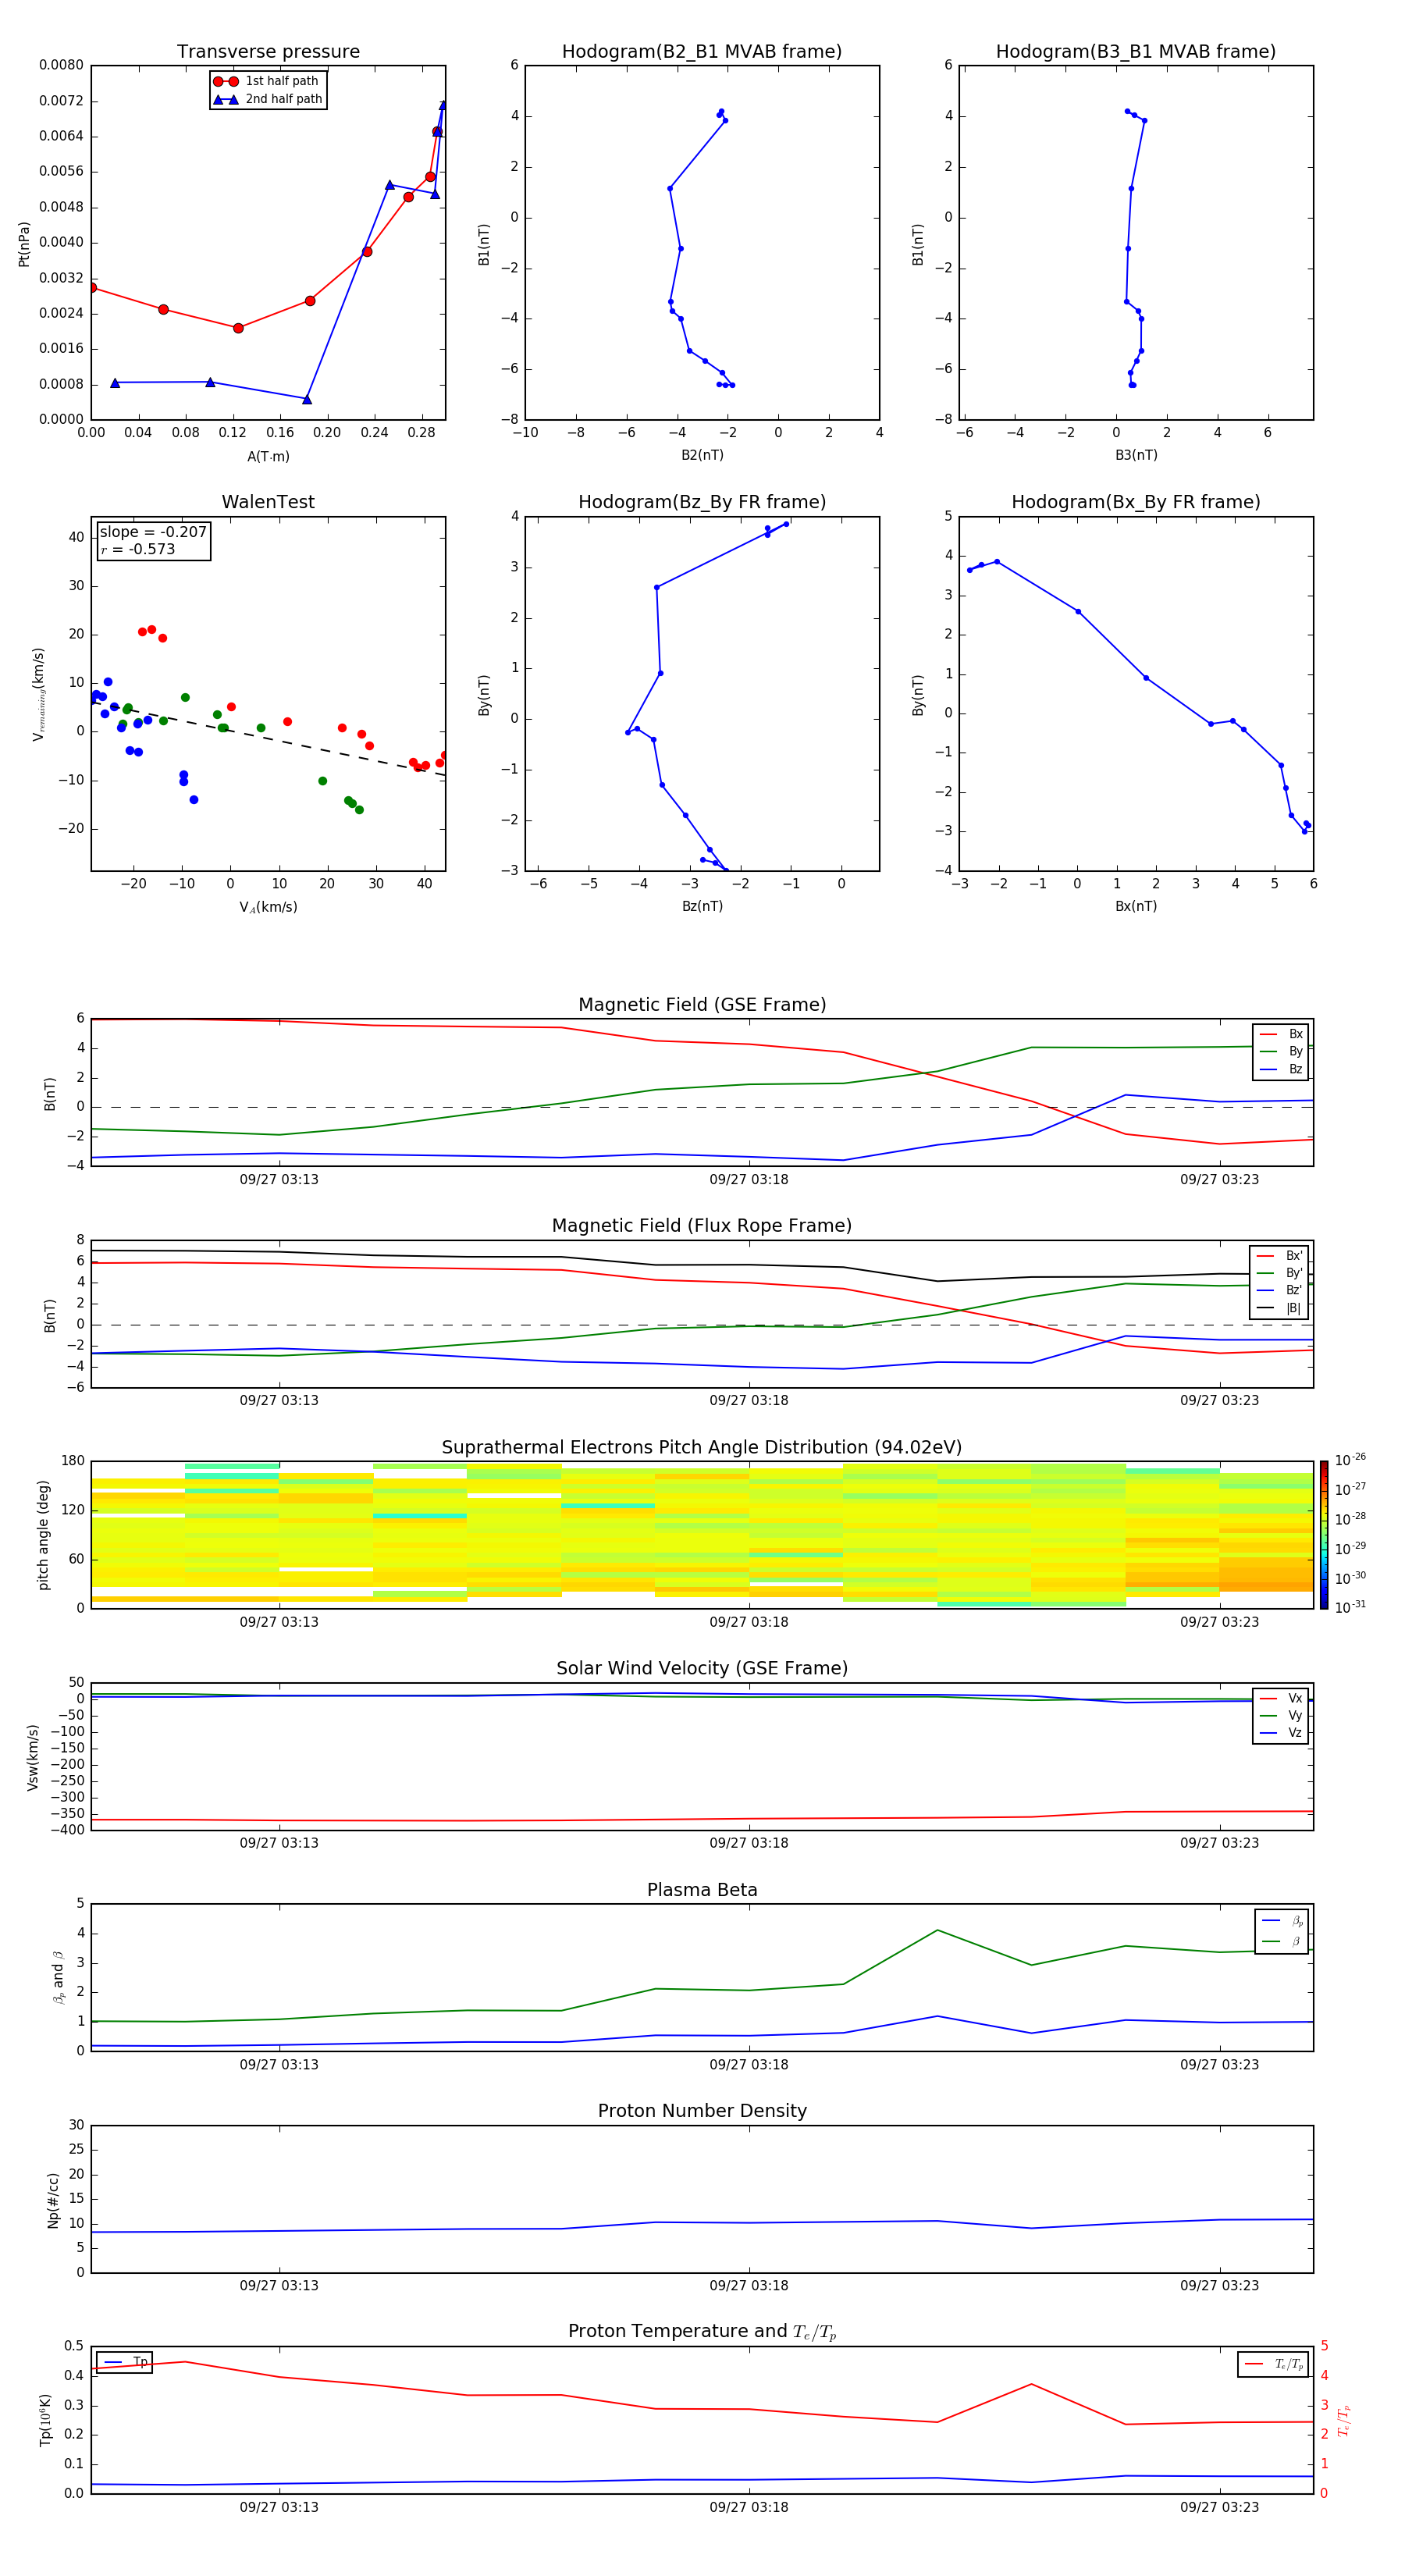Click the "B2(nT)" x-axis label
This screenshot has width=1405, height=2576.
point(702,455)
